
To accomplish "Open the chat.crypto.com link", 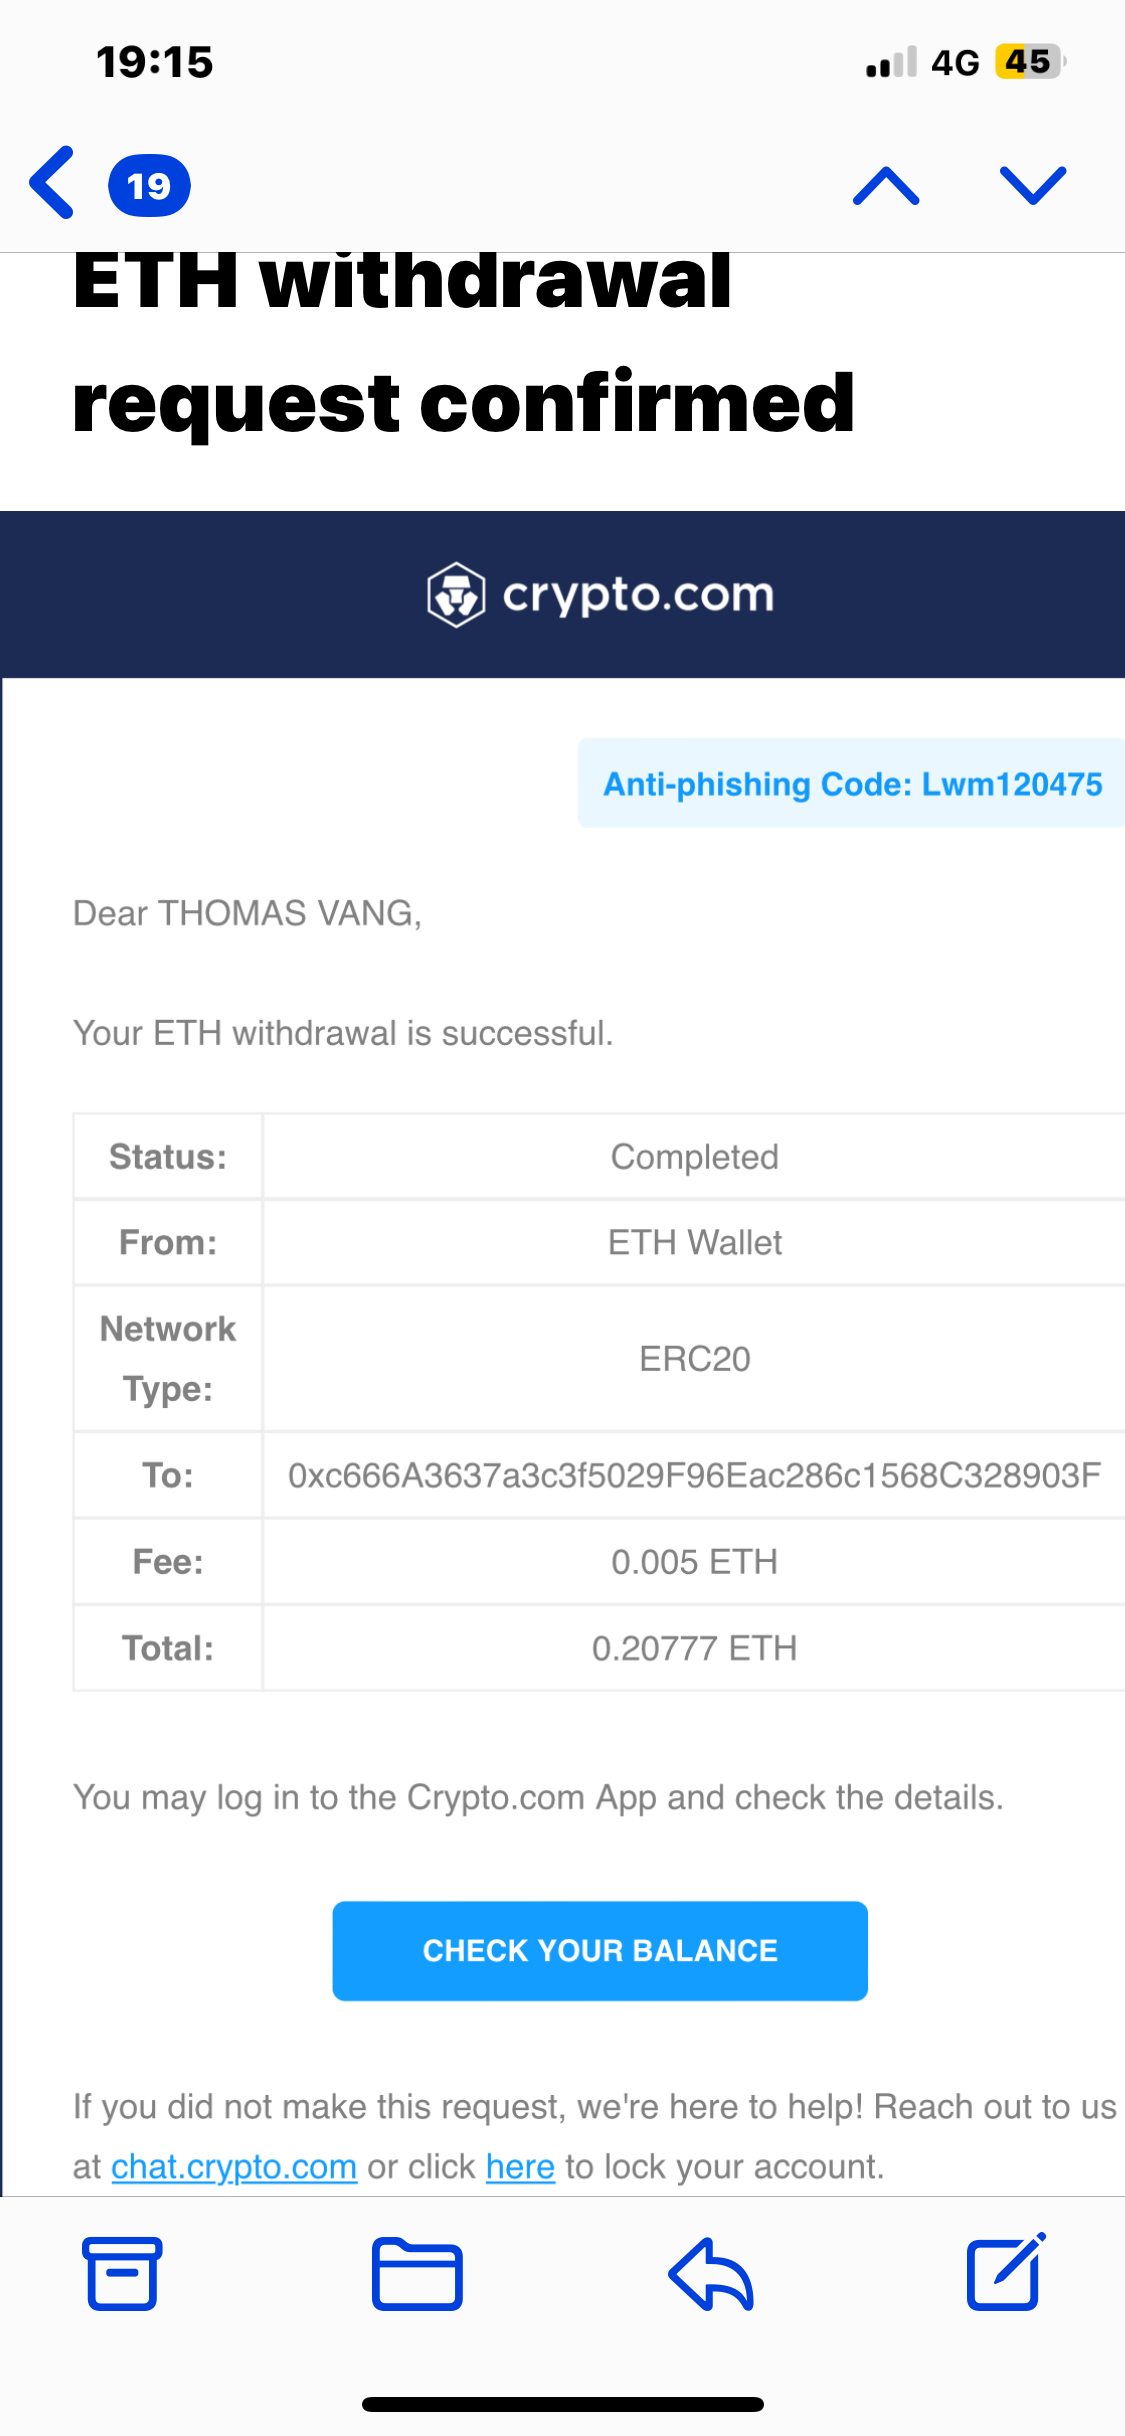I will (x=234, y=2166).
